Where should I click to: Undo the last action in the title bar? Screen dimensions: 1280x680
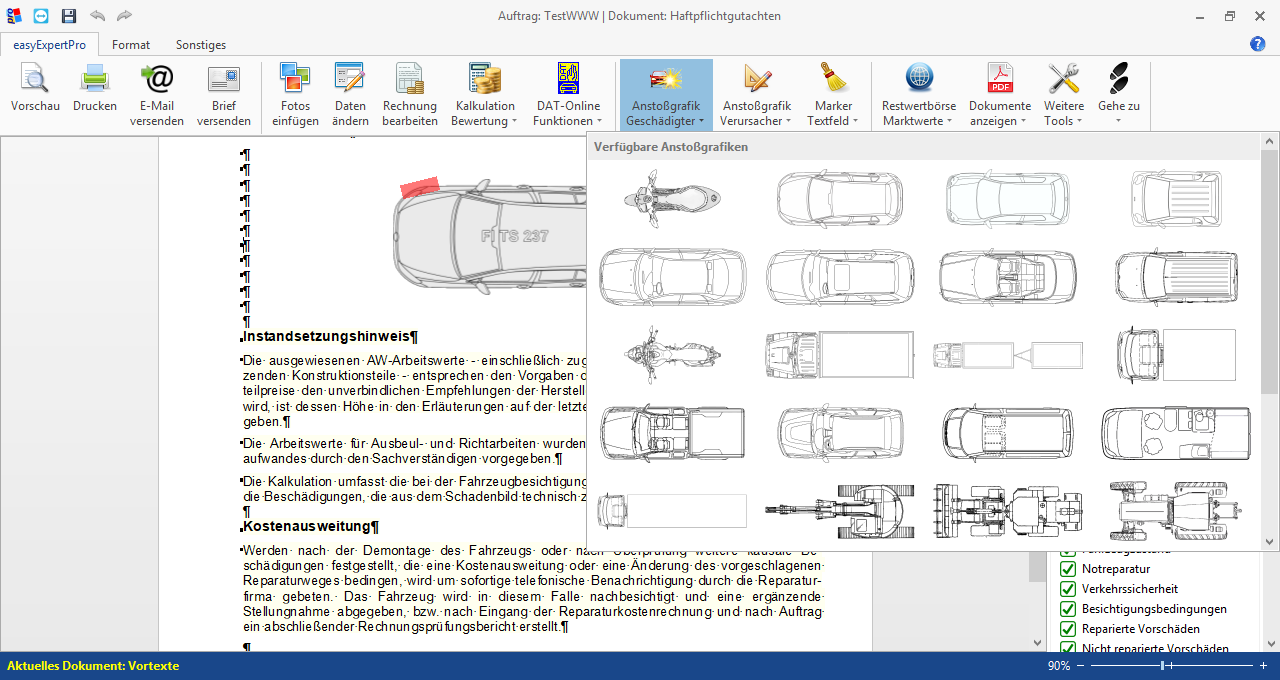(97, 16)
